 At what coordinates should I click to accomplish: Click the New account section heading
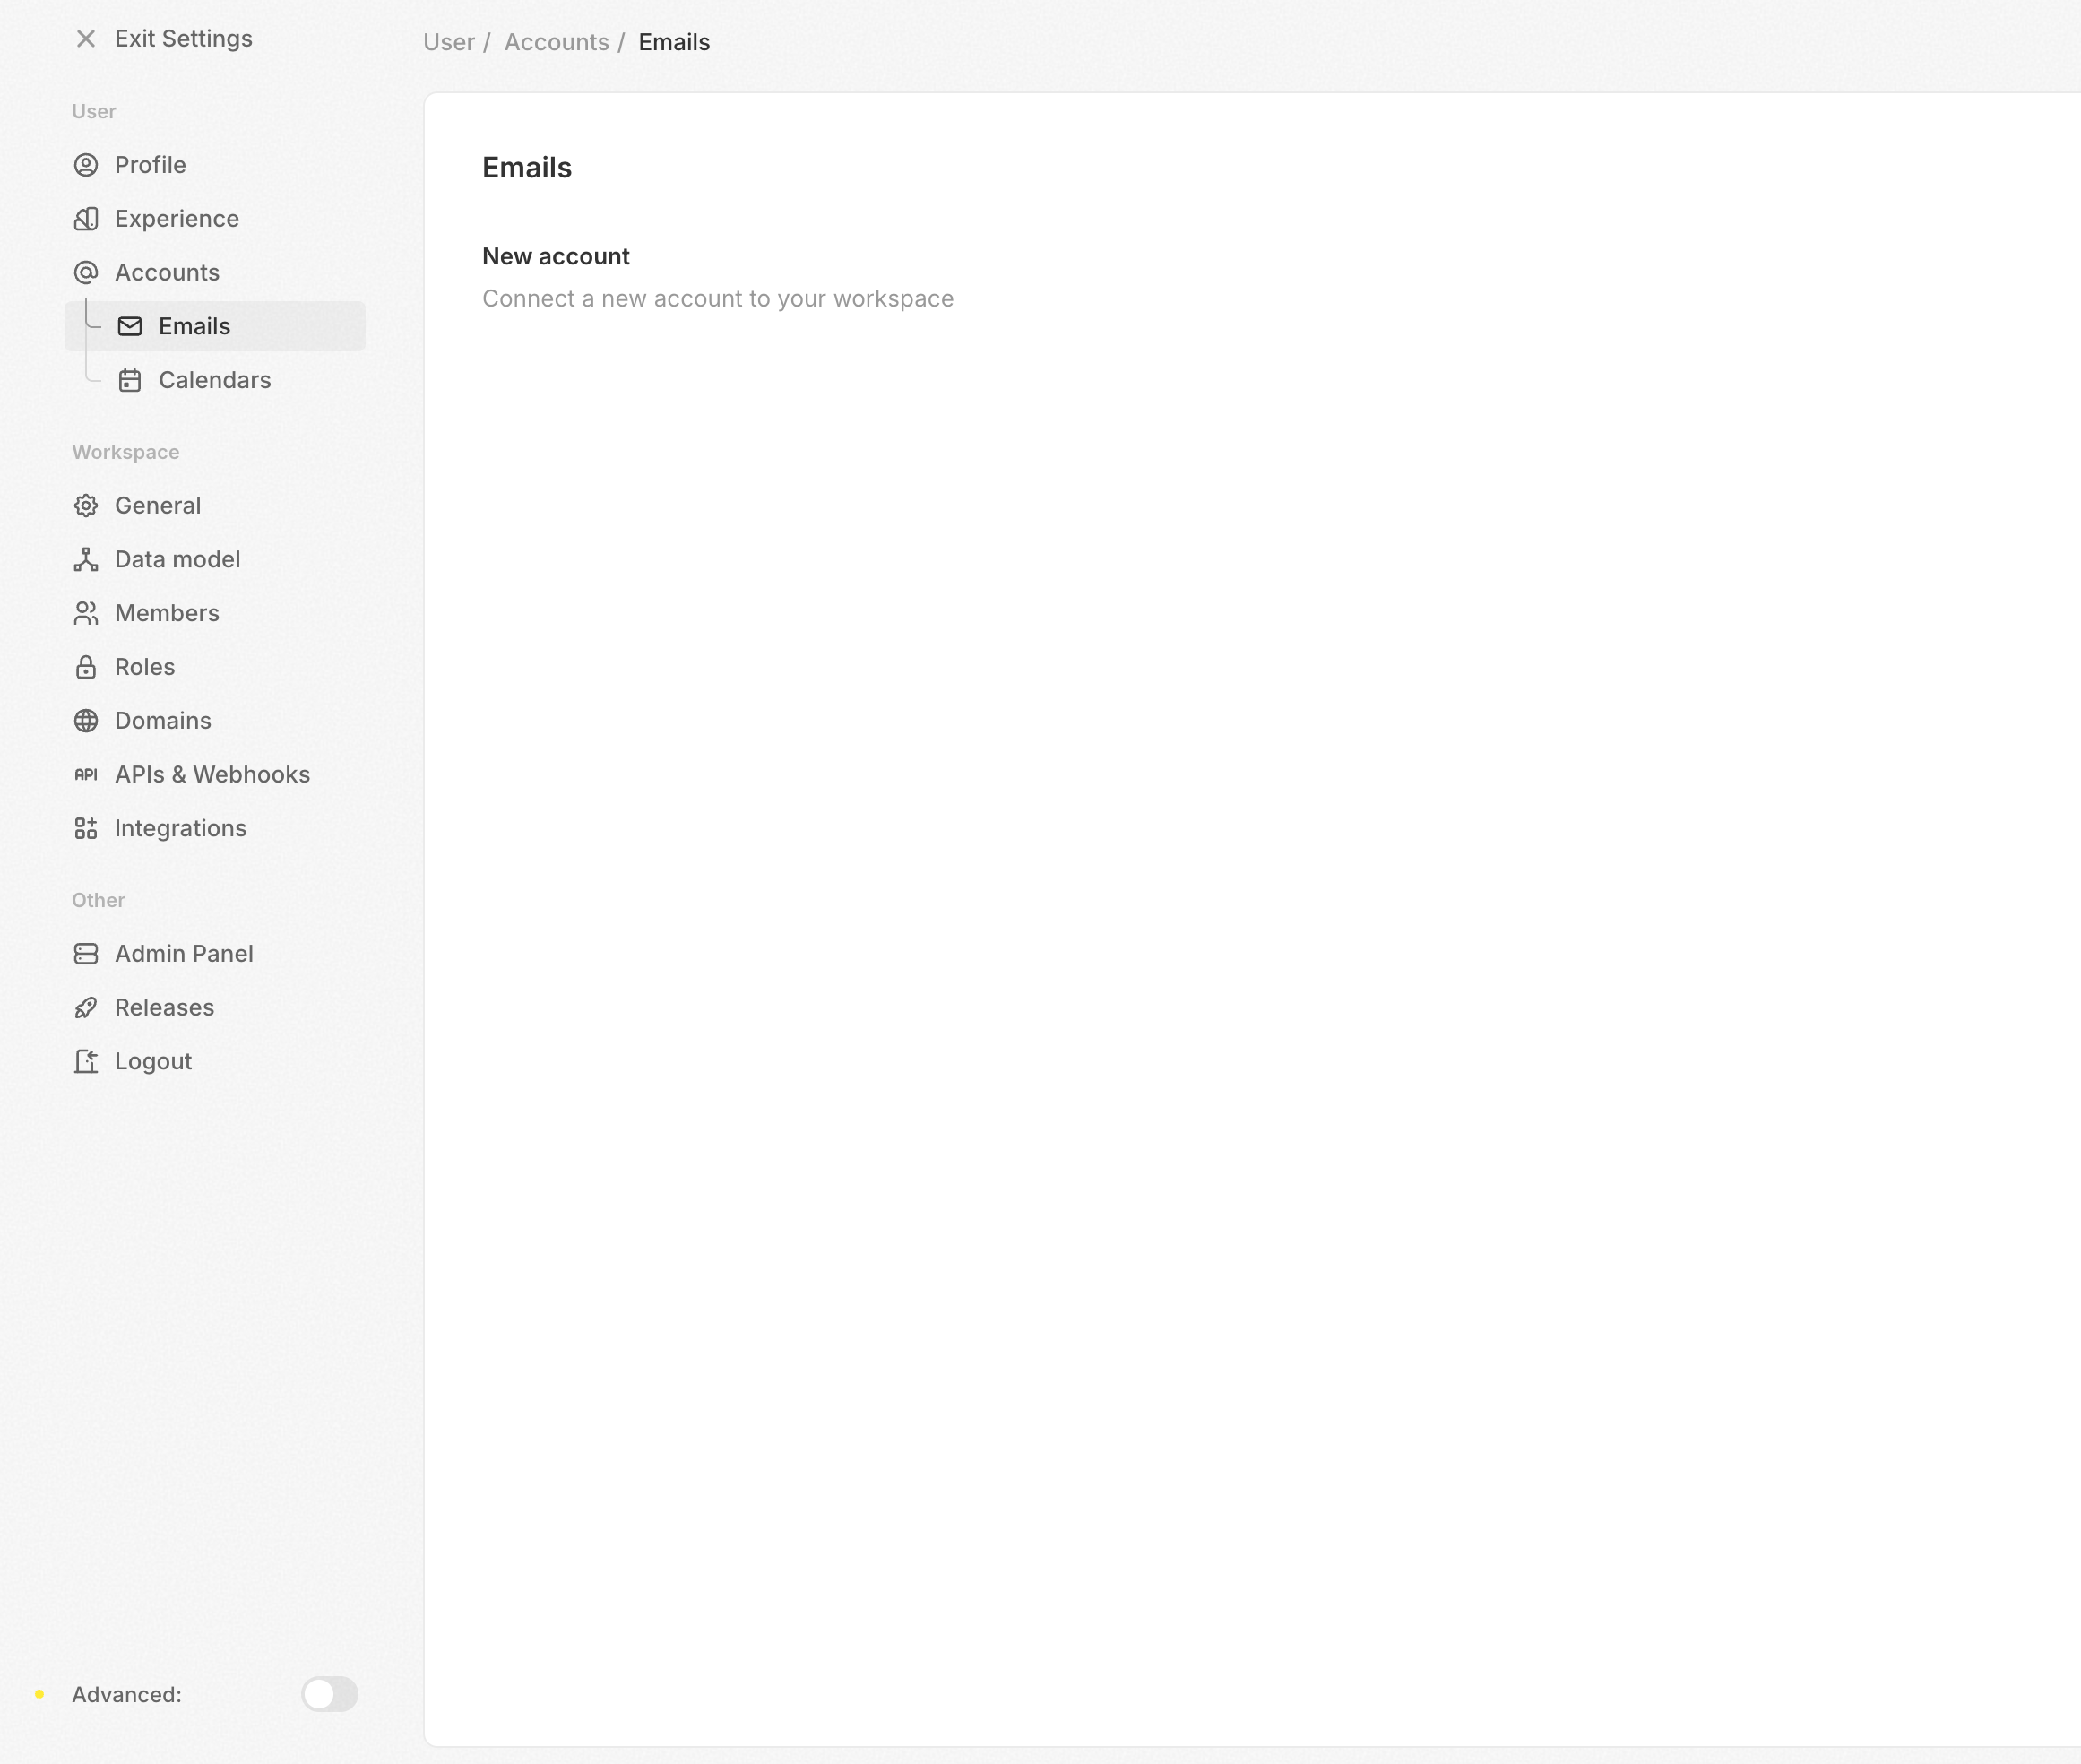tap(556, 257)
